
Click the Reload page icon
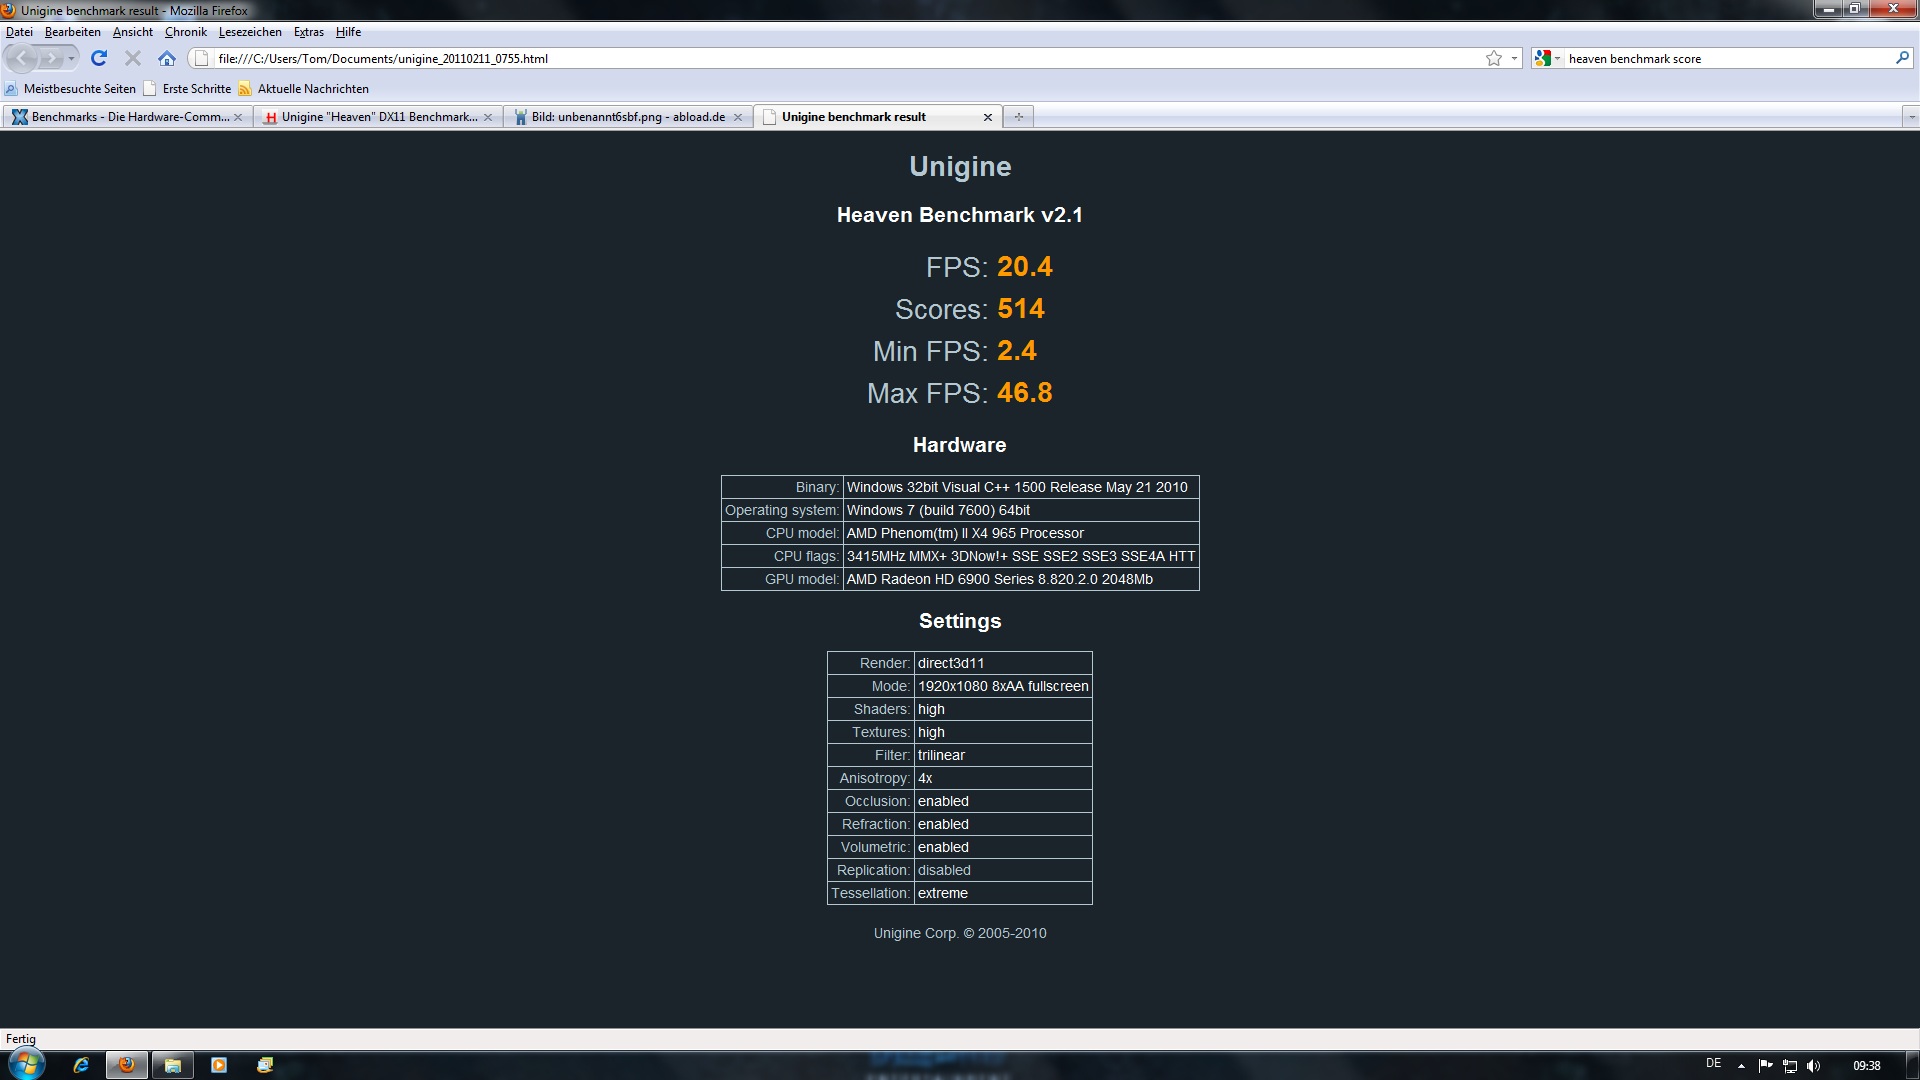(x=98, y=58)
